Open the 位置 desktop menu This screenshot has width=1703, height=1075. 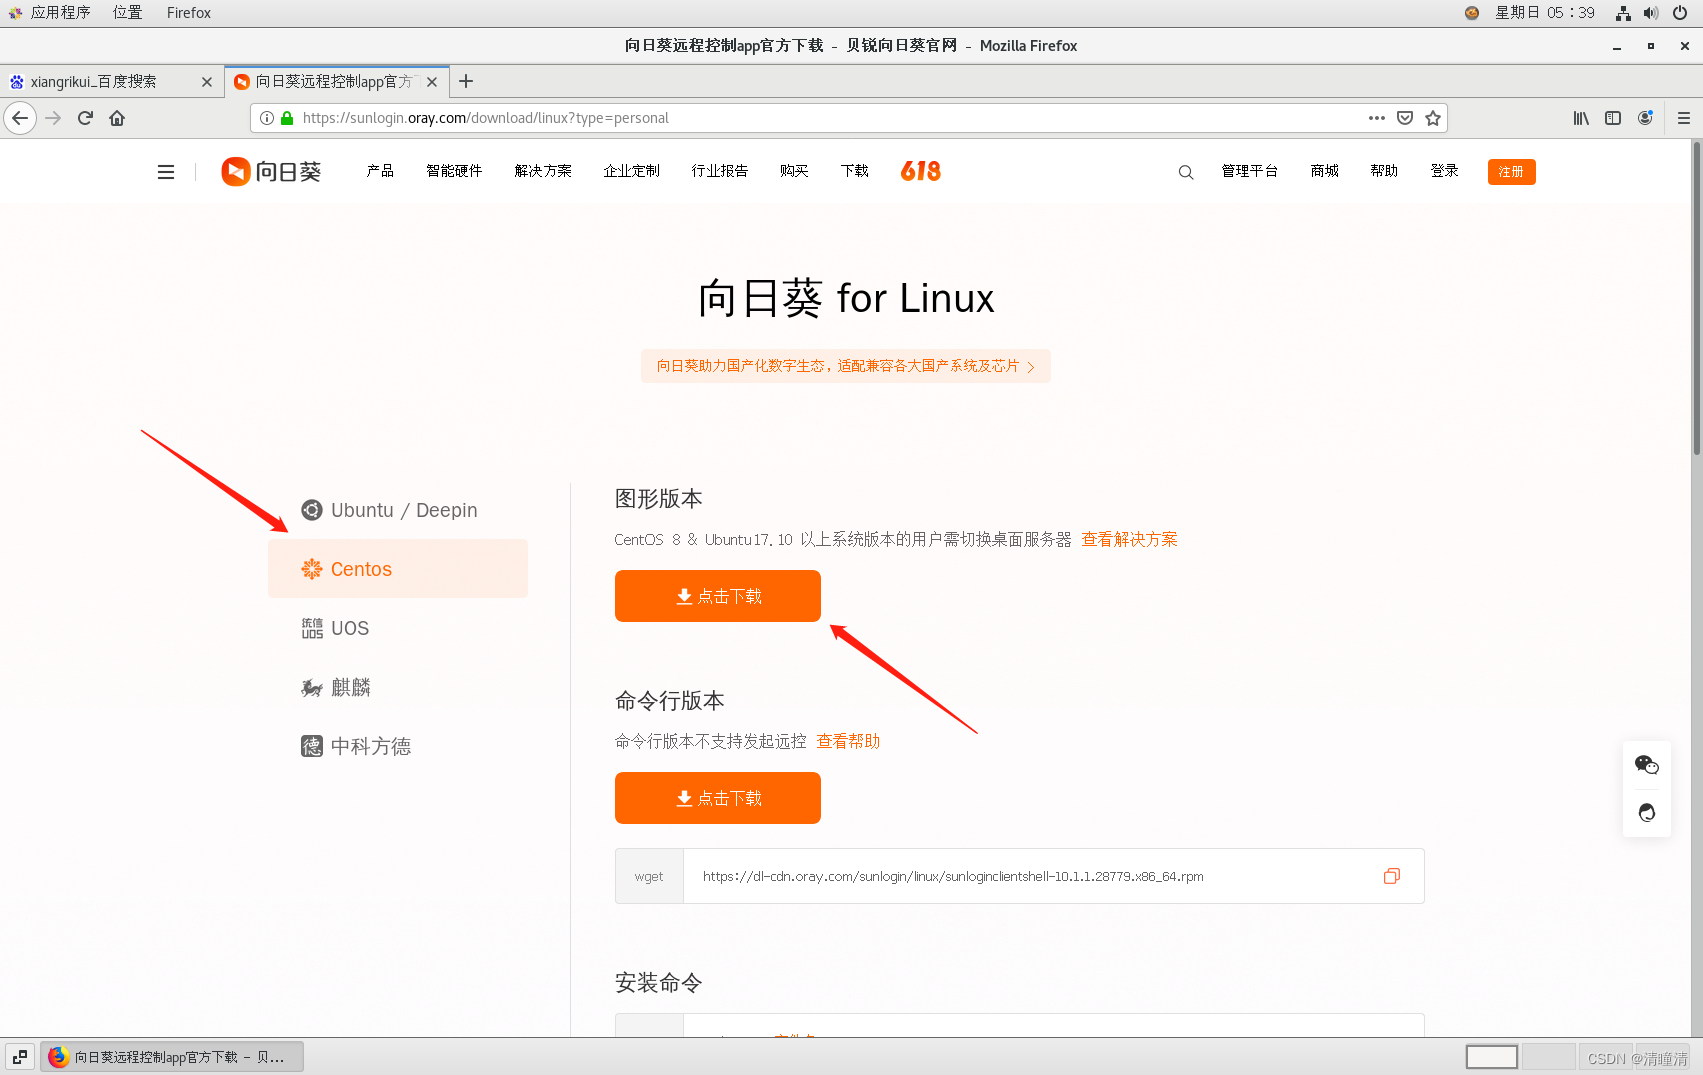[127, 13]
